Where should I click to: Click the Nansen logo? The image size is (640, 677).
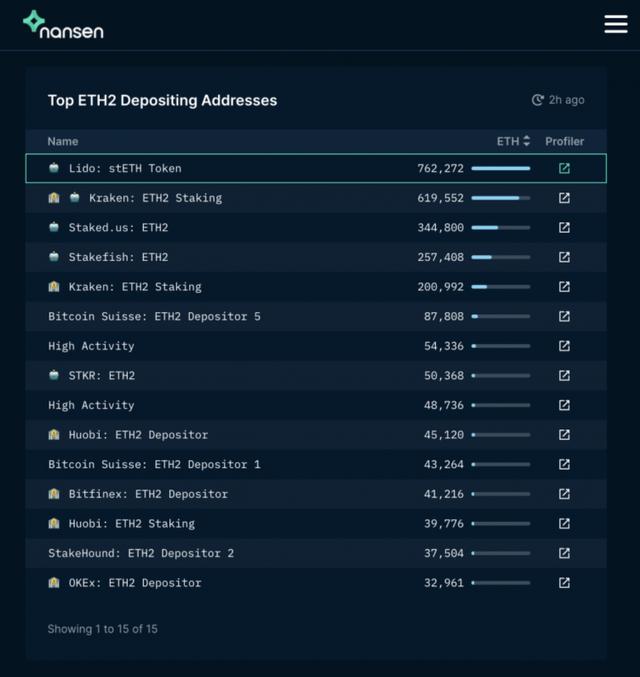point(63,25)
